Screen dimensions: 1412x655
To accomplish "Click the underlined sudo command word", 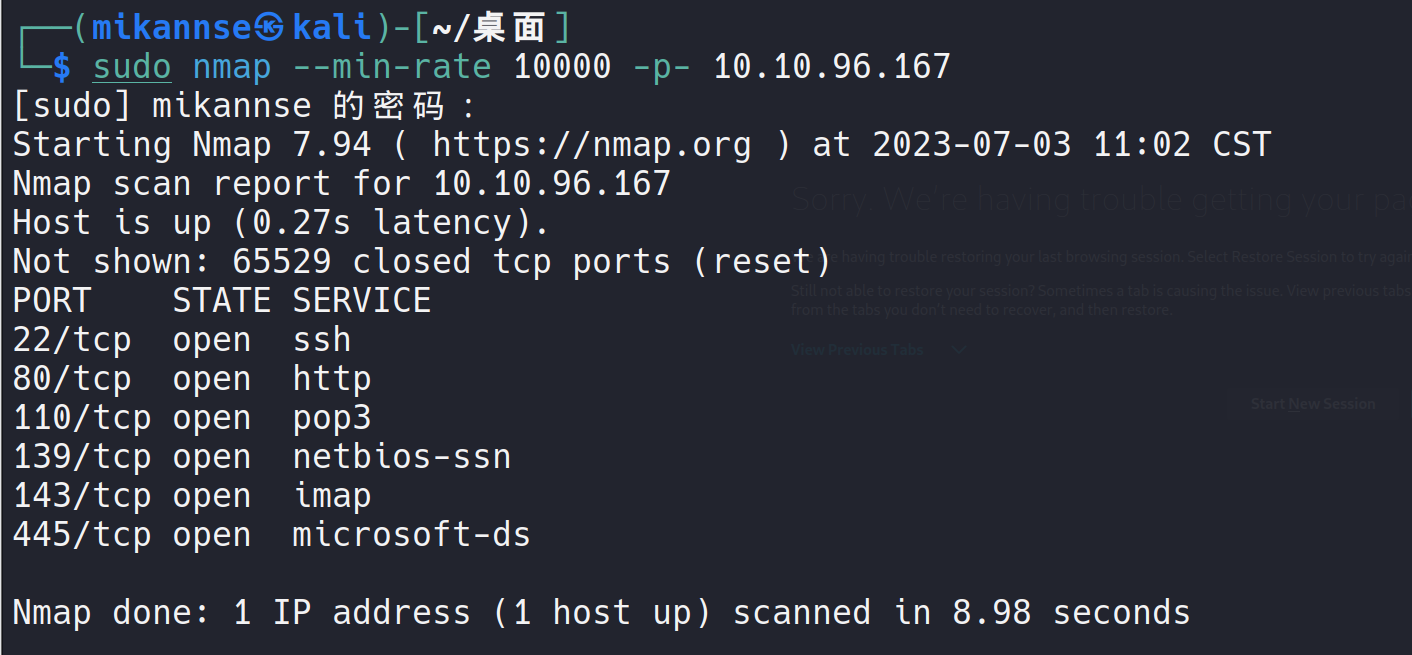I will [132, 67].
